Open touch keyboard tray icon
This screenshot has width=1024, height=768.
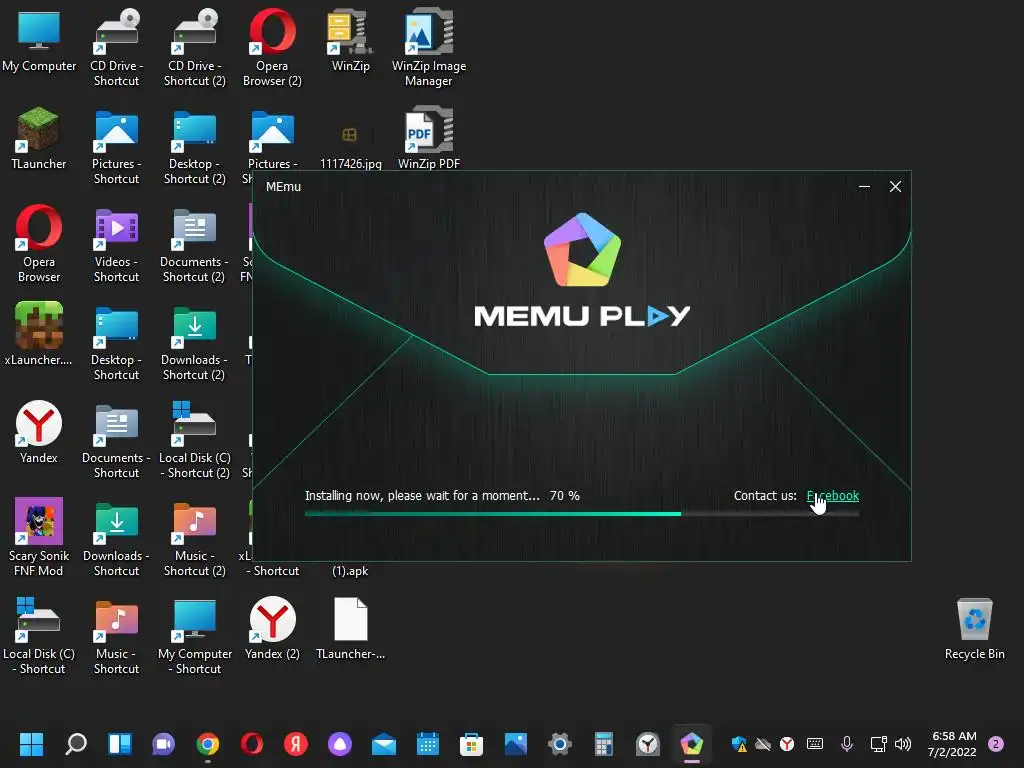tap(815, 744)
